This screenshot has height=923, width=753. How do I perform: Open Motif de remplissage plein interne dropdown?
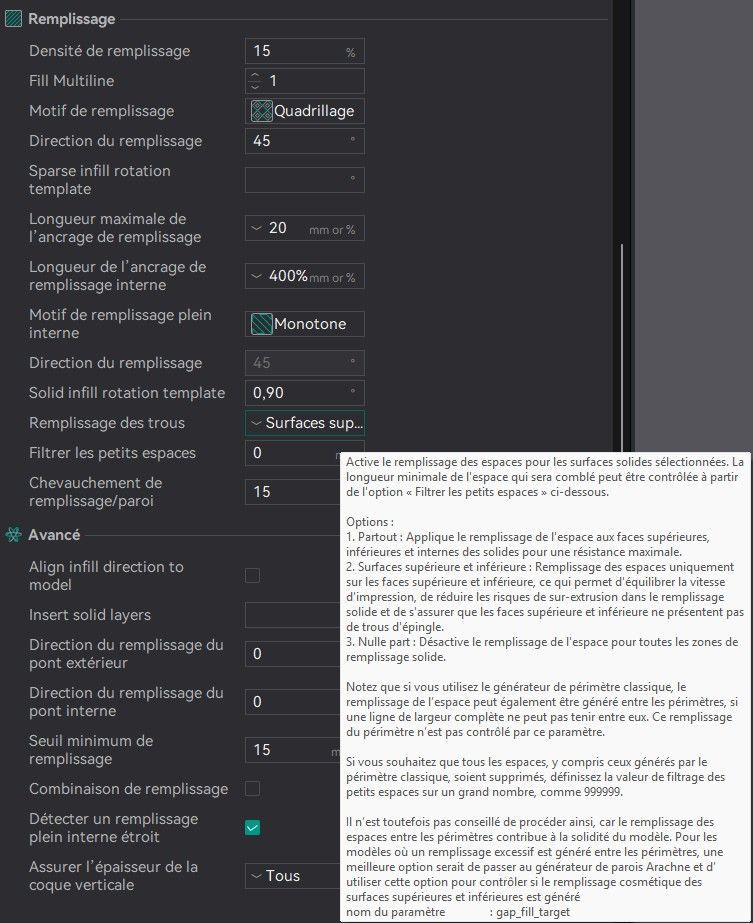click(304, 324)
